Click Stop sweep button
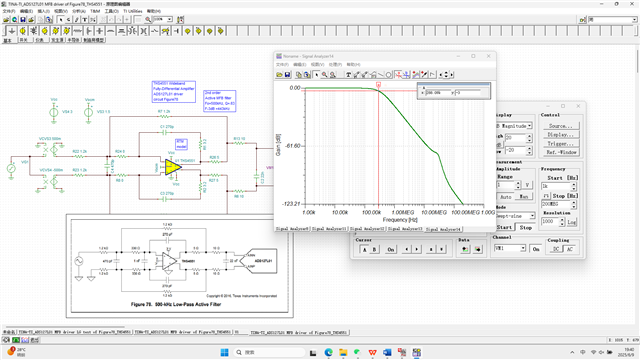 pos(526,227)
